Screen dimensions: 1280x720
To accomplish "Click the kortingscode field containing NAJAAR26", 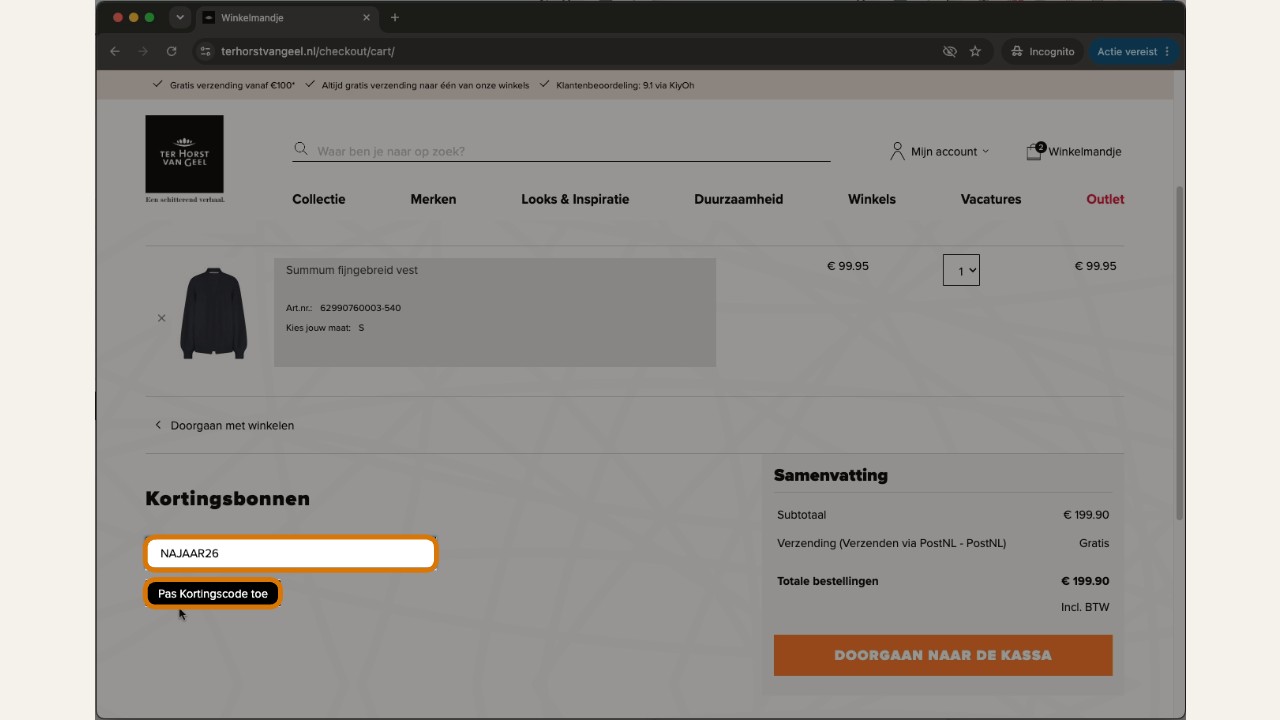I will click(x=291, y=553).
